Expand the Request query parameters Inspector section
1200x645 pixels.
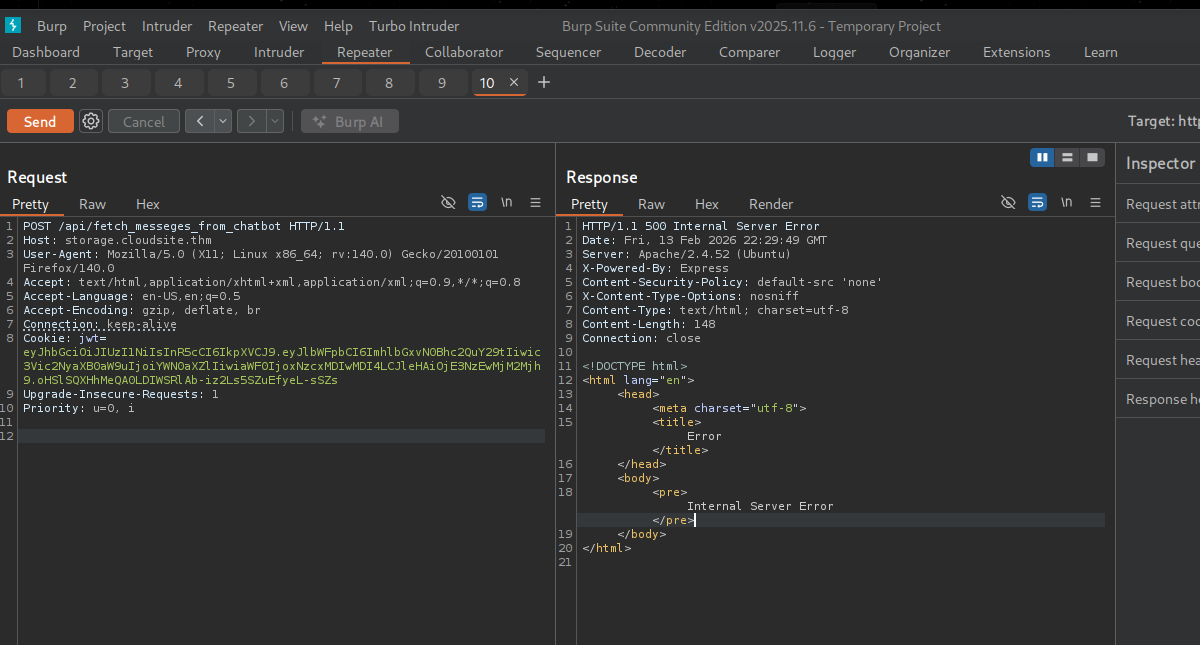pos(1162,243)
